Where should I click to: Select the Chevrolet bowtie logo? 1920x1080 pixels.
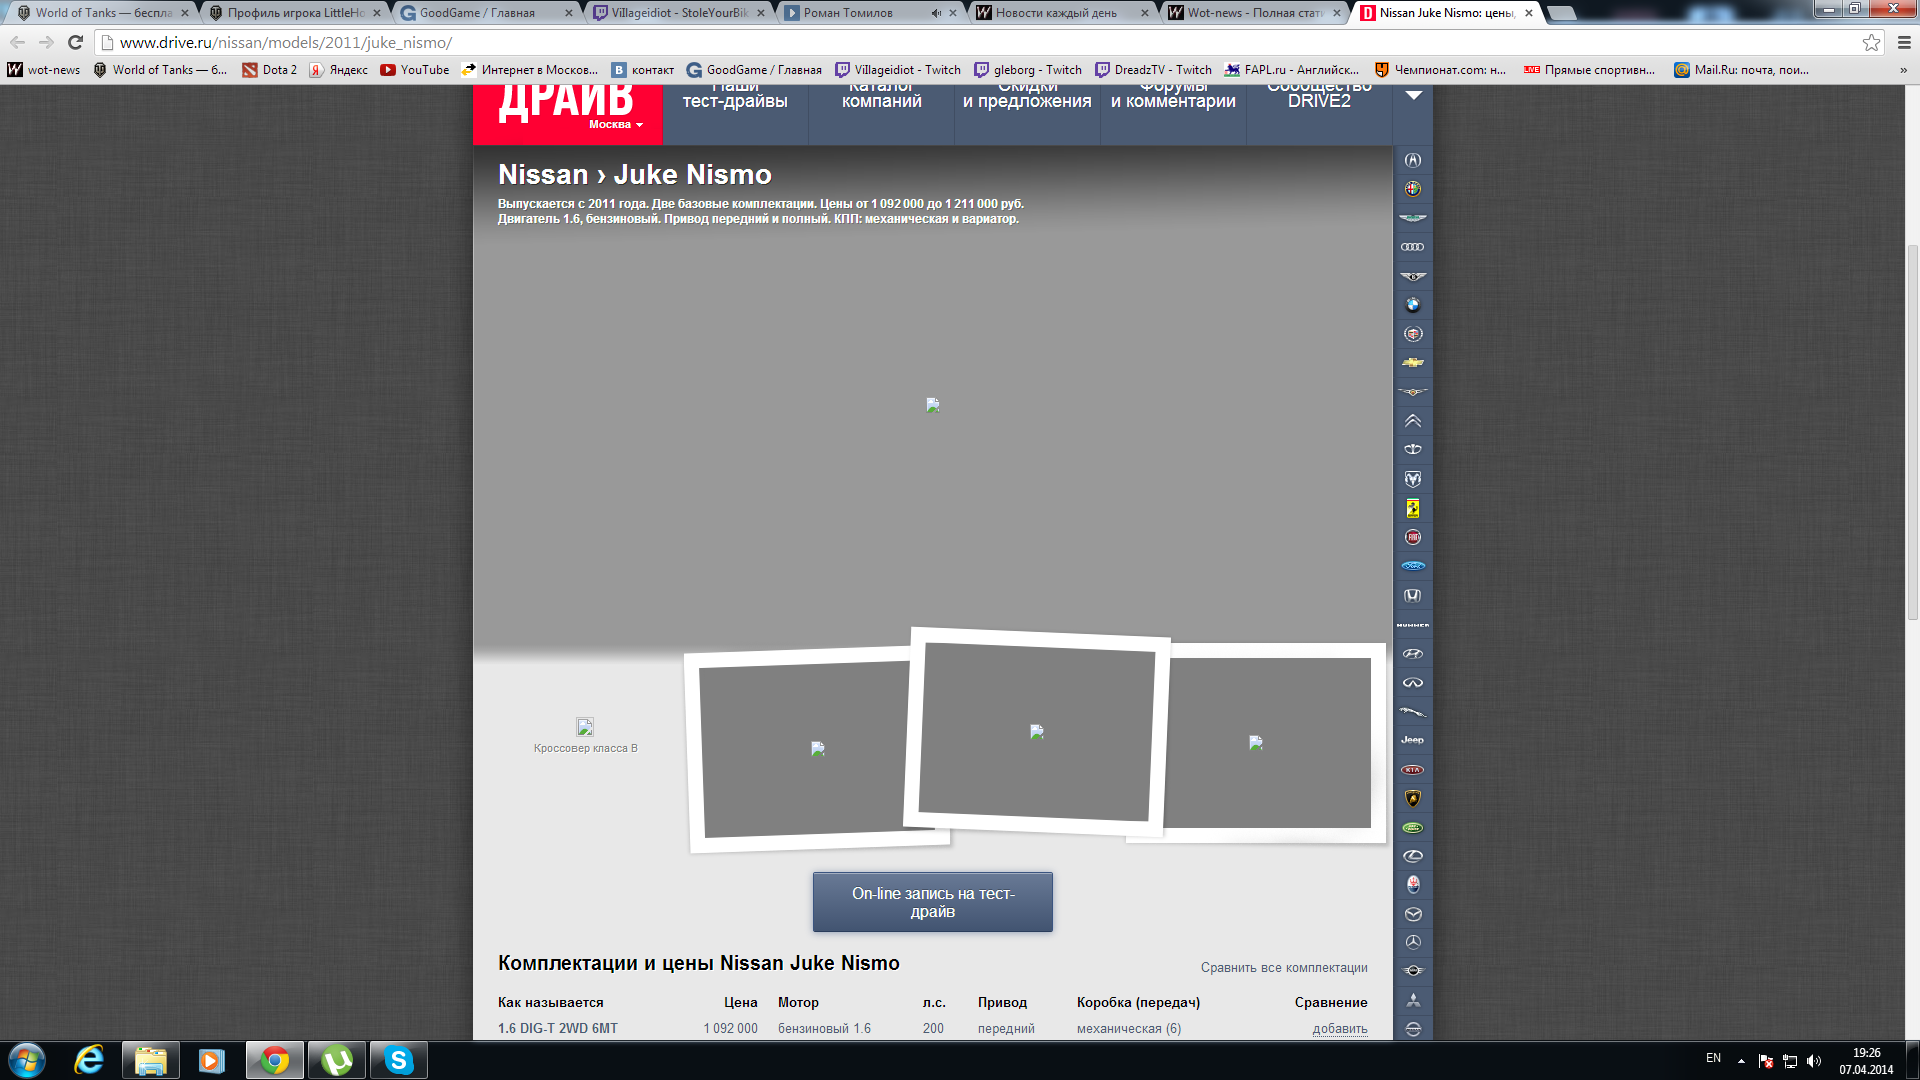(1413, 363)
